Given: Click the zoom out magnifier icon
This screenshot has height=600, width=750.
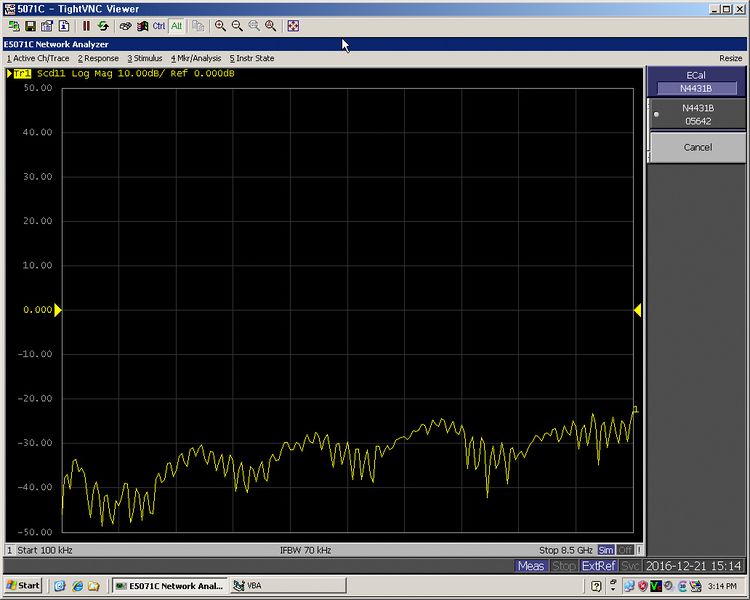Looking at the screenshot, I should coord(237,26).
